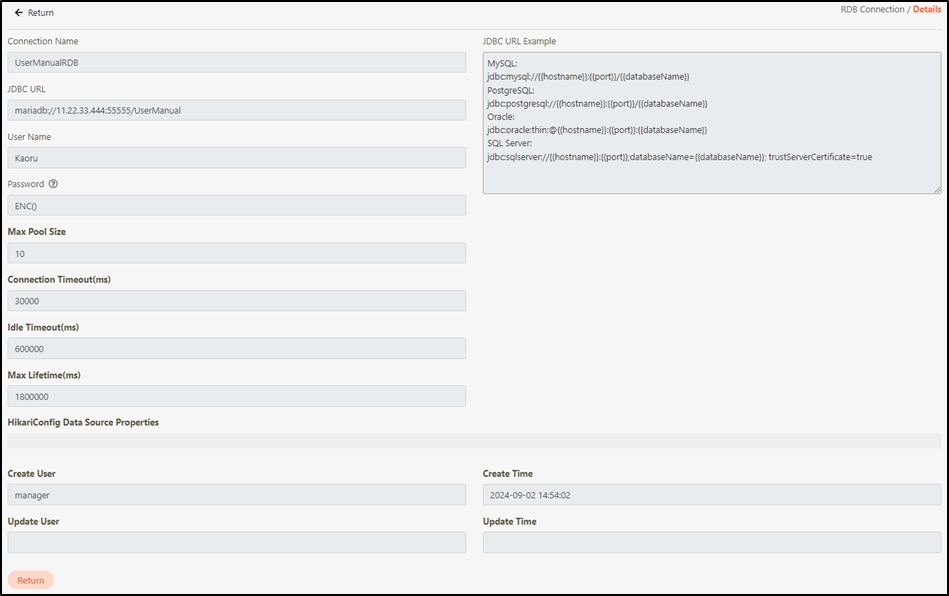Select the Max Lifetime(ms) field
This screenshot has height=596, width=949.
[x=236, y=397]
